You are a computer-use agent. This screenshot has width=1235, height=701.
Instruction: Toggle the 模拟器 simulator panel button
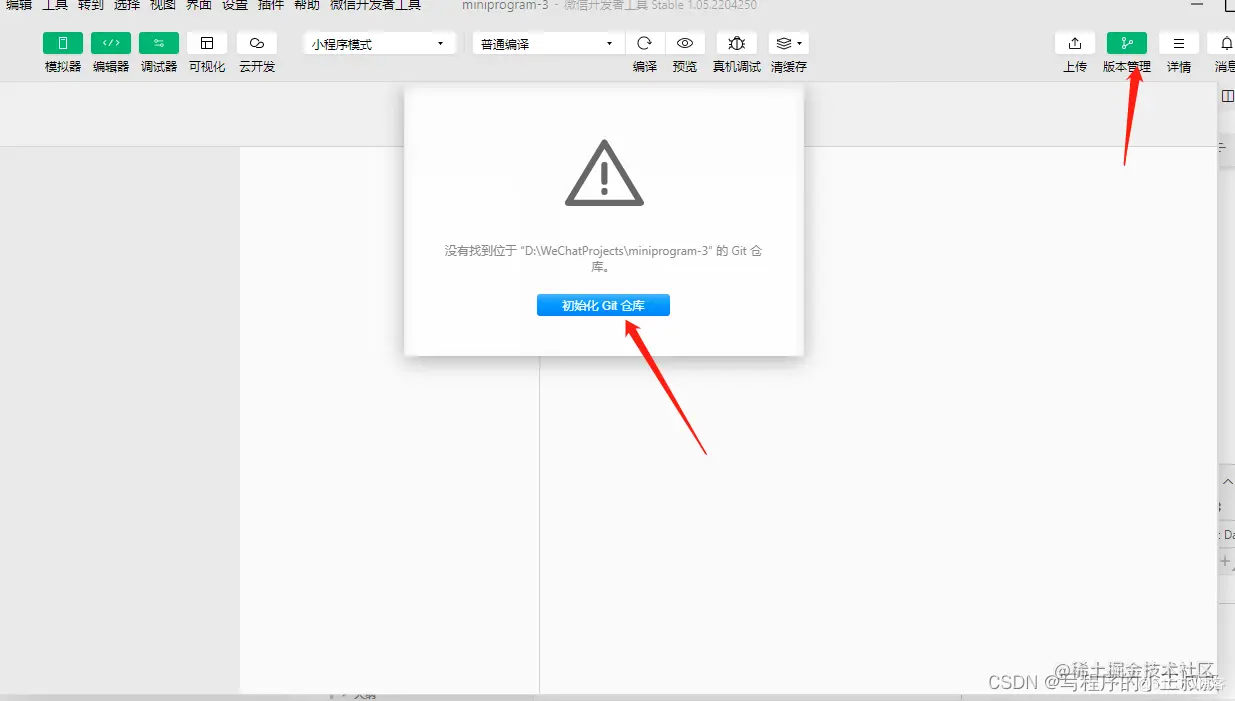point(63,43)
